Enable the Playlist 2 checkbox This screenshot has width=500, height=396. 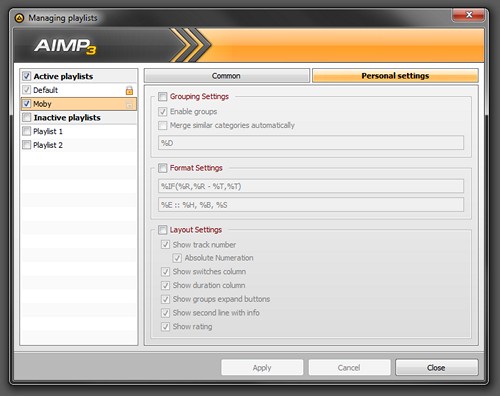(x=27, y=145)
